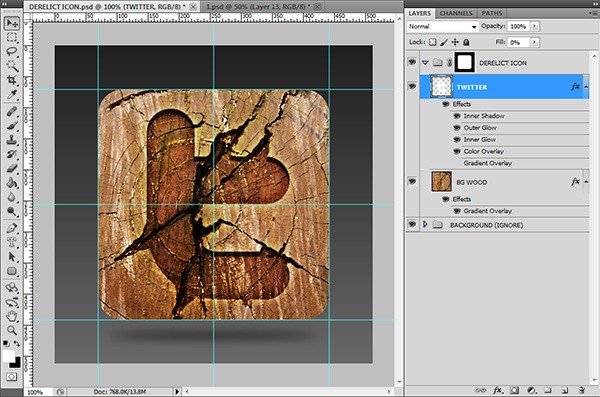The height and width of the screenshot is (397, 600).
Task: Click the Opacity value field
Action: coord(518,26)
